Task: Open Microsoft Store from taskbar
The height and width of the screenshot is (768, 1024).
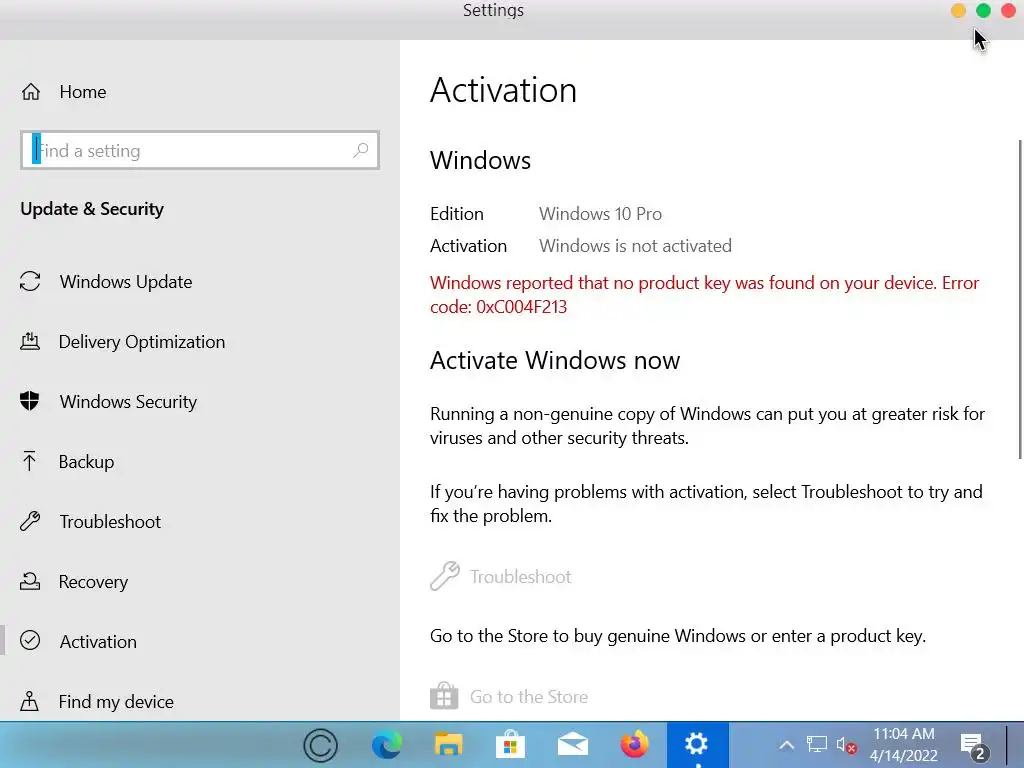Action: coord(511,745)
